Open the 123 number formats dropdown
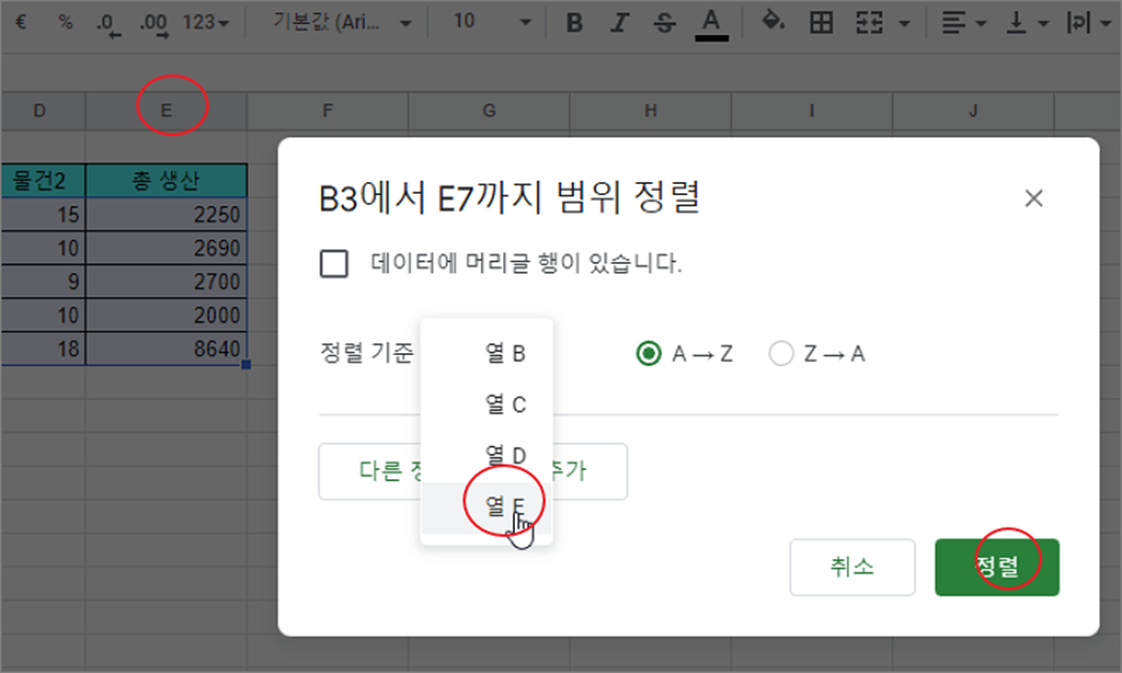The height and width of the screenshot is (673, 1122). coord(205,23)
